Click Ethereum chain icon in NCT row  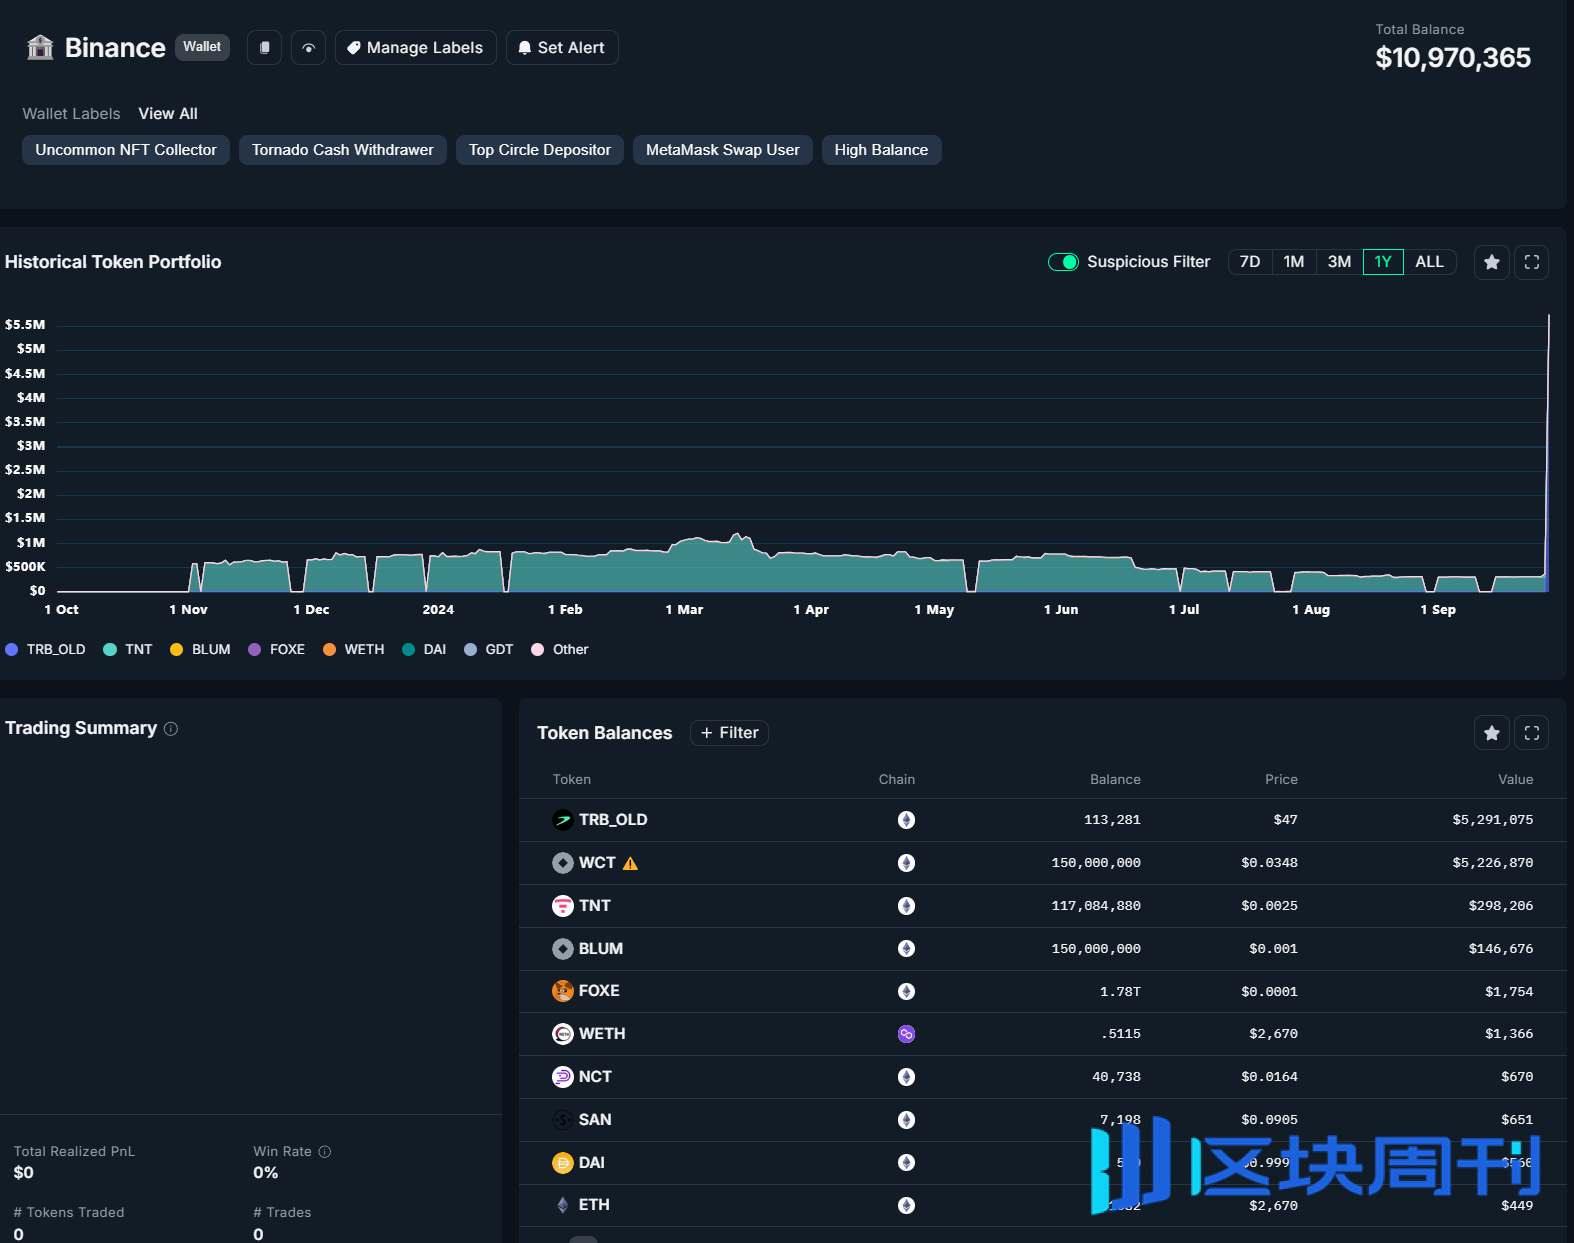[906, 1077]
